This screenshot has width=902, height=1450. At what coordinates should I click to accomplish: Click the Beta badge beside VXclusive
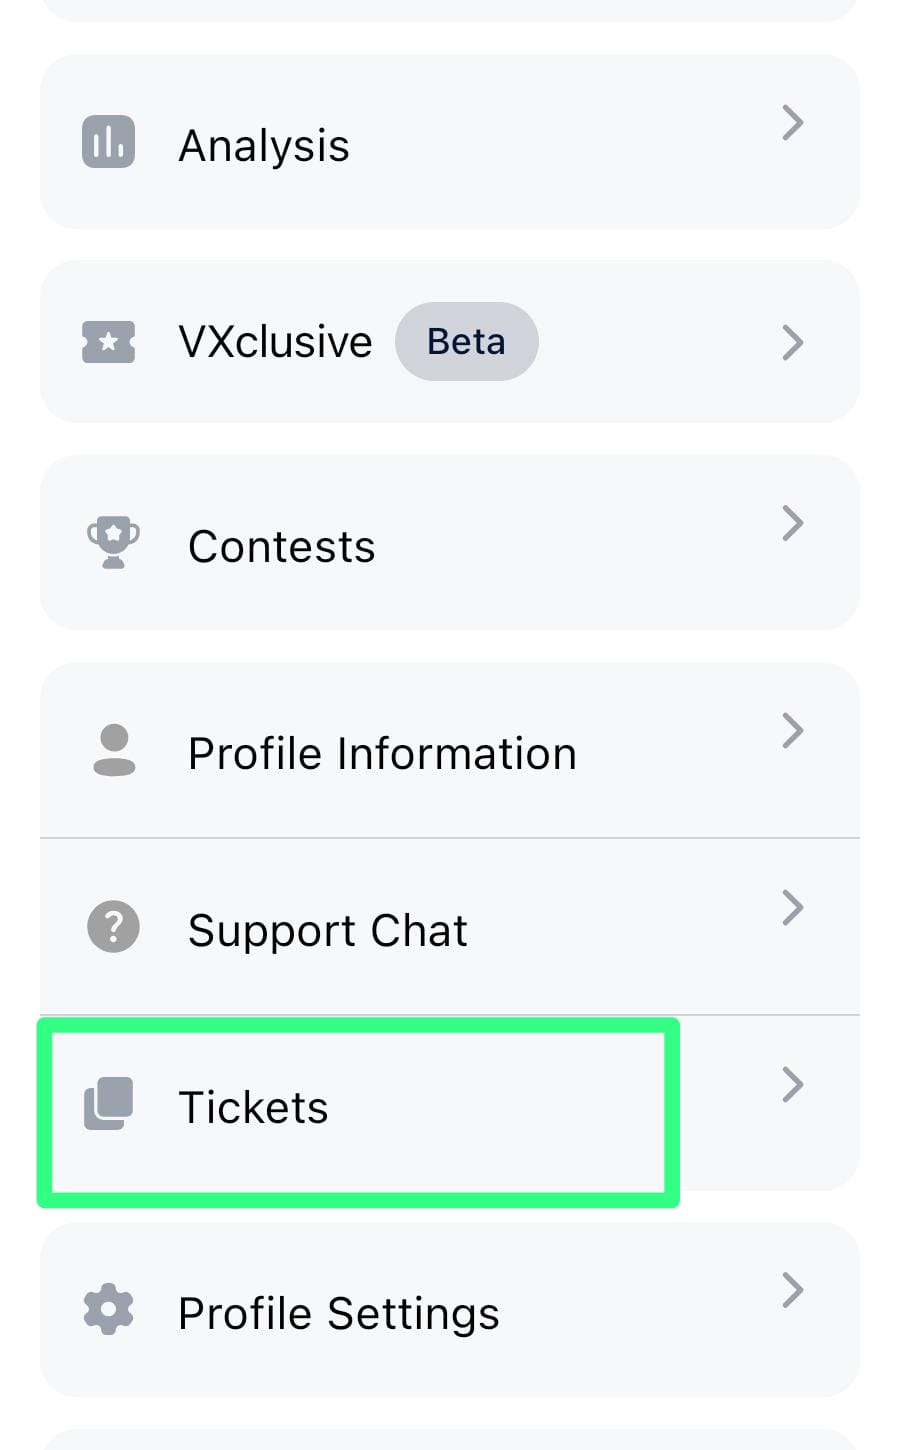(466, 342)
